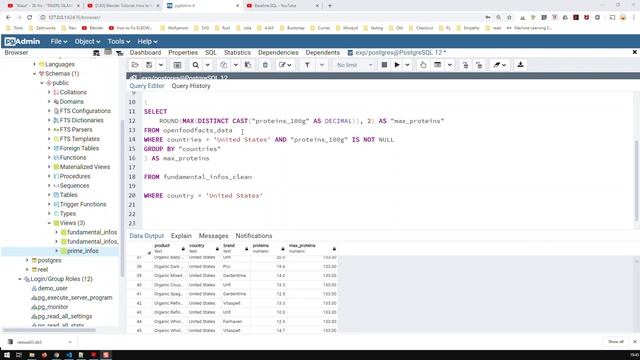Image resolution: width=640 pixels, height=360 pixels.
Task: Open the Explain options dropdown
Action: (x=449, y=65)
